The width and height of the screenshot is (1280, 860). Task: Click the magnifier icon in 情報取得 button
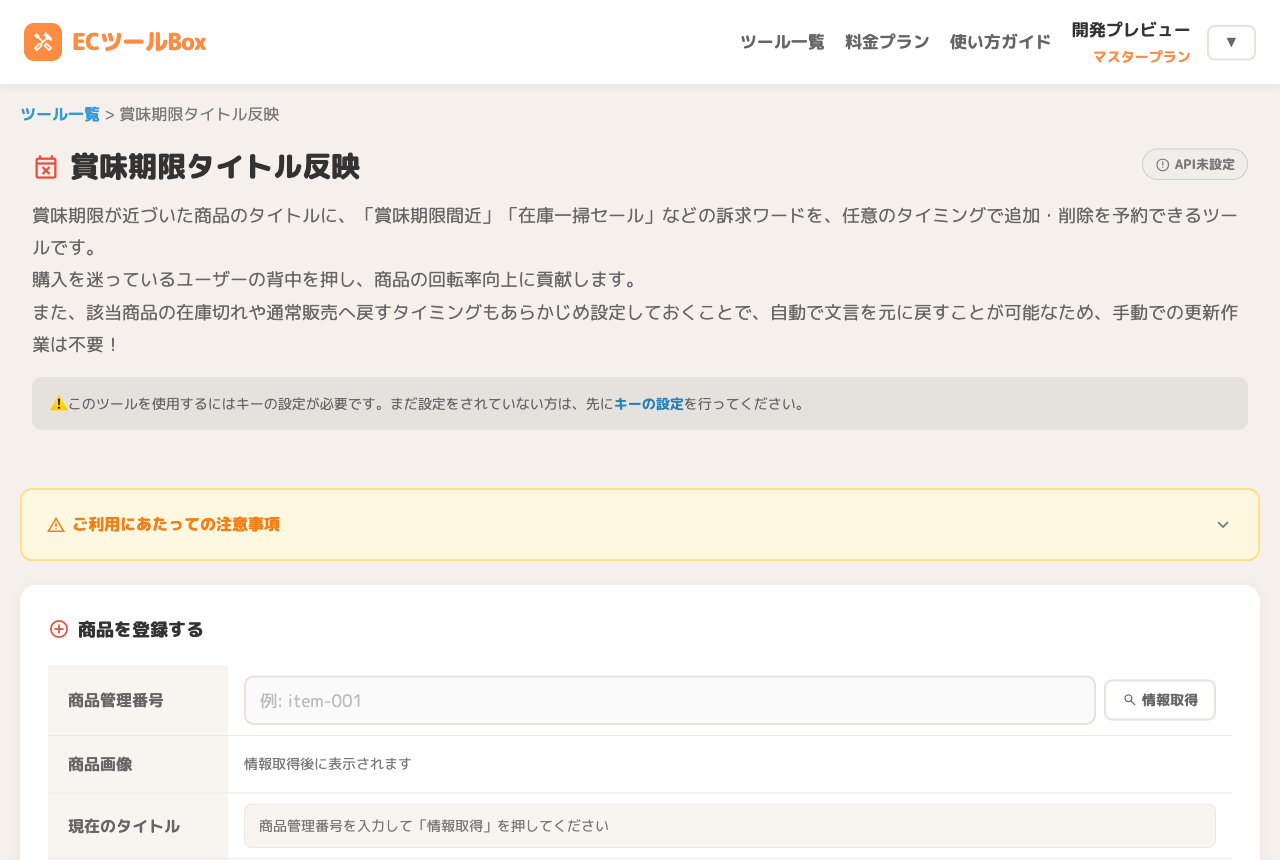(x=1130, y=700)
